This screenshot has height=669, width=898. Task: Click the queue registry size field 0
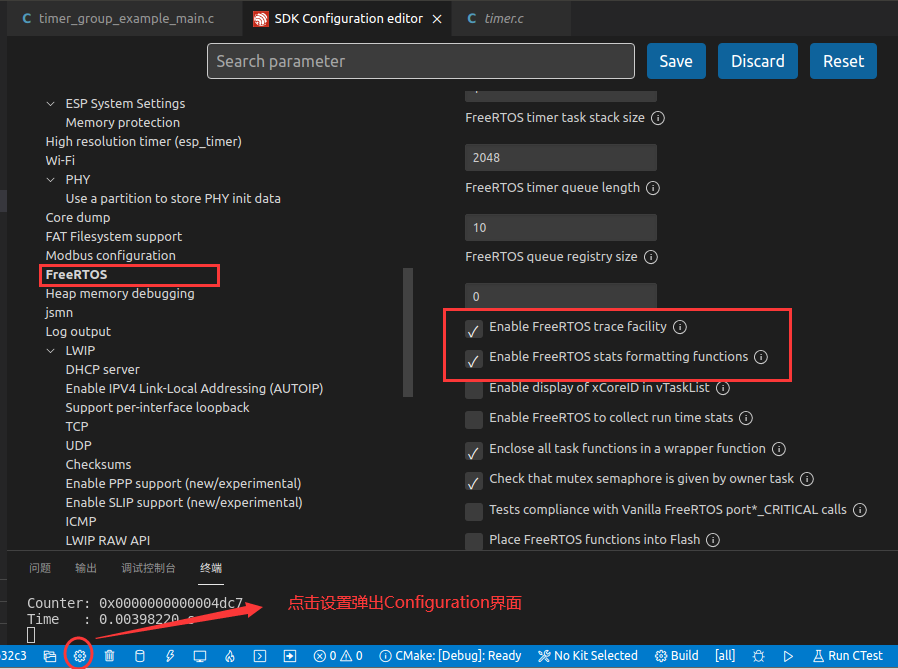(x=561, y=296)
